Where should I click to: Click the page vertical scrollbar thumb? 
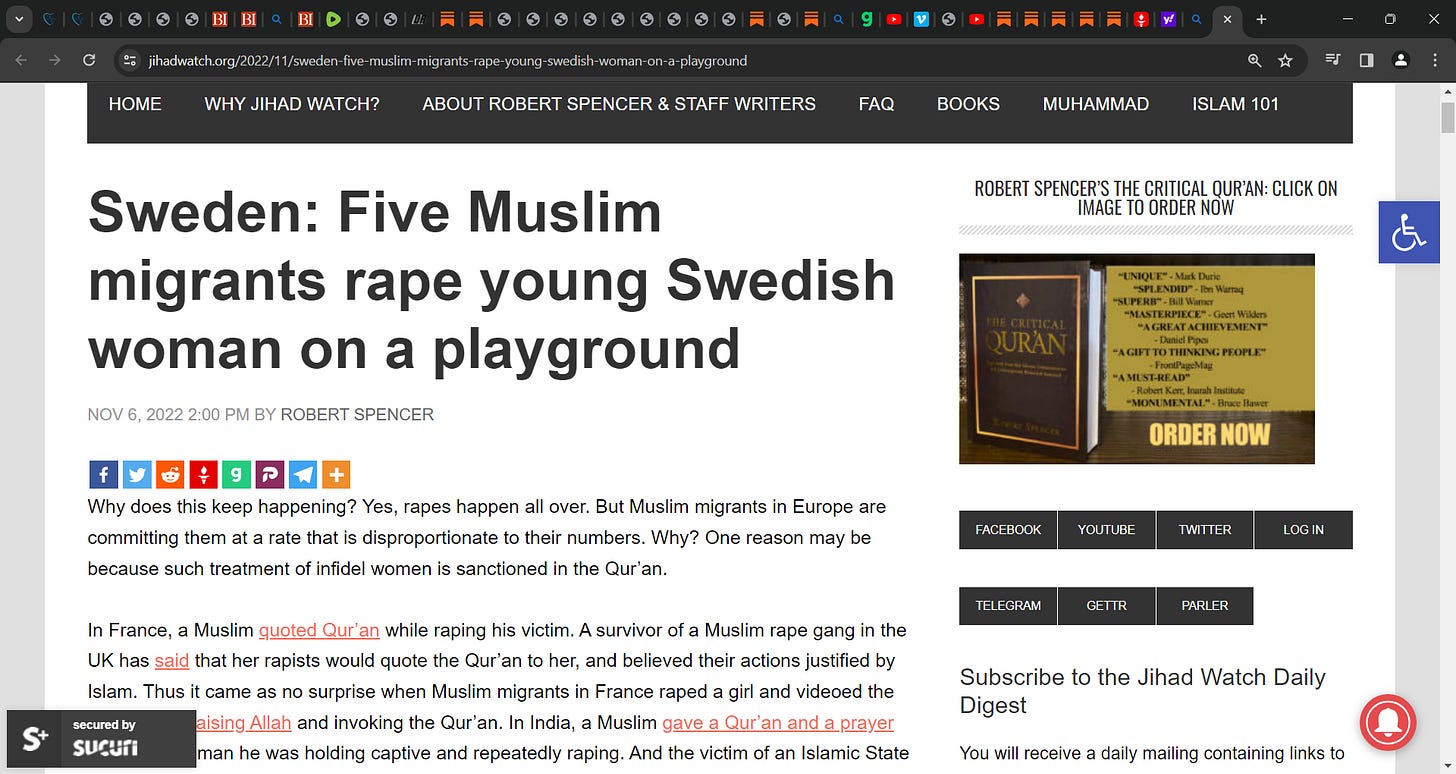click(x=1447, y=117)
